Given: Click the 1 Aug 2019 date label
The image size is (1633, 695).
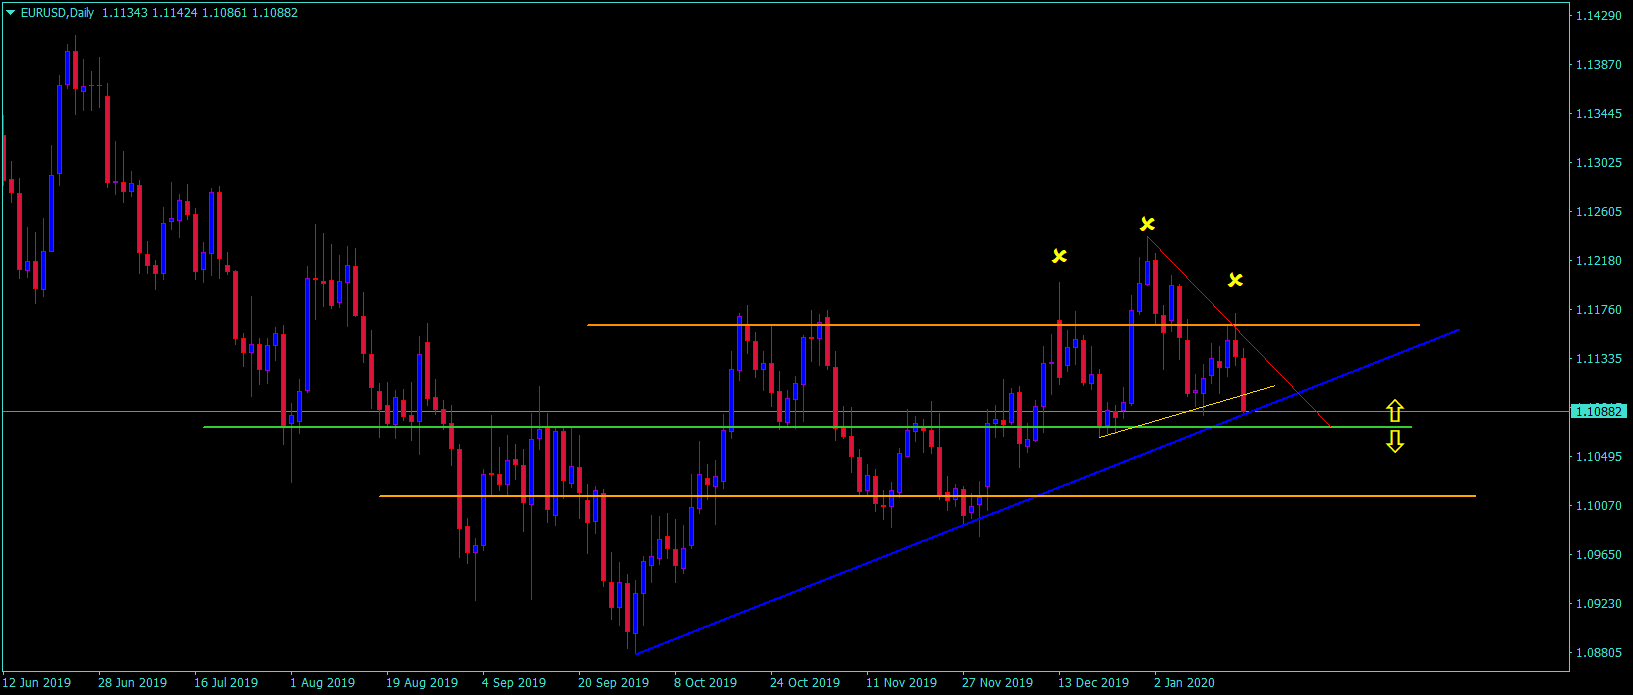Looking at the screenshot, I should 322,683.
